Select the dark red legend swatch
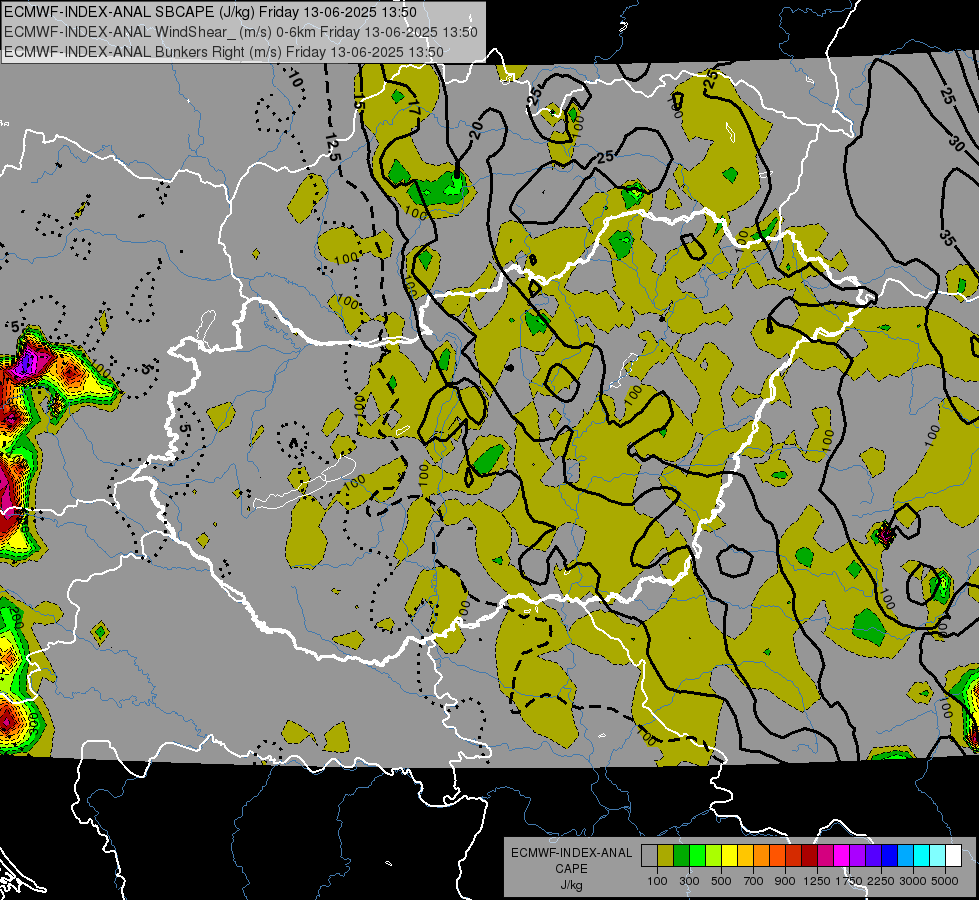 [x=809, y=856]
